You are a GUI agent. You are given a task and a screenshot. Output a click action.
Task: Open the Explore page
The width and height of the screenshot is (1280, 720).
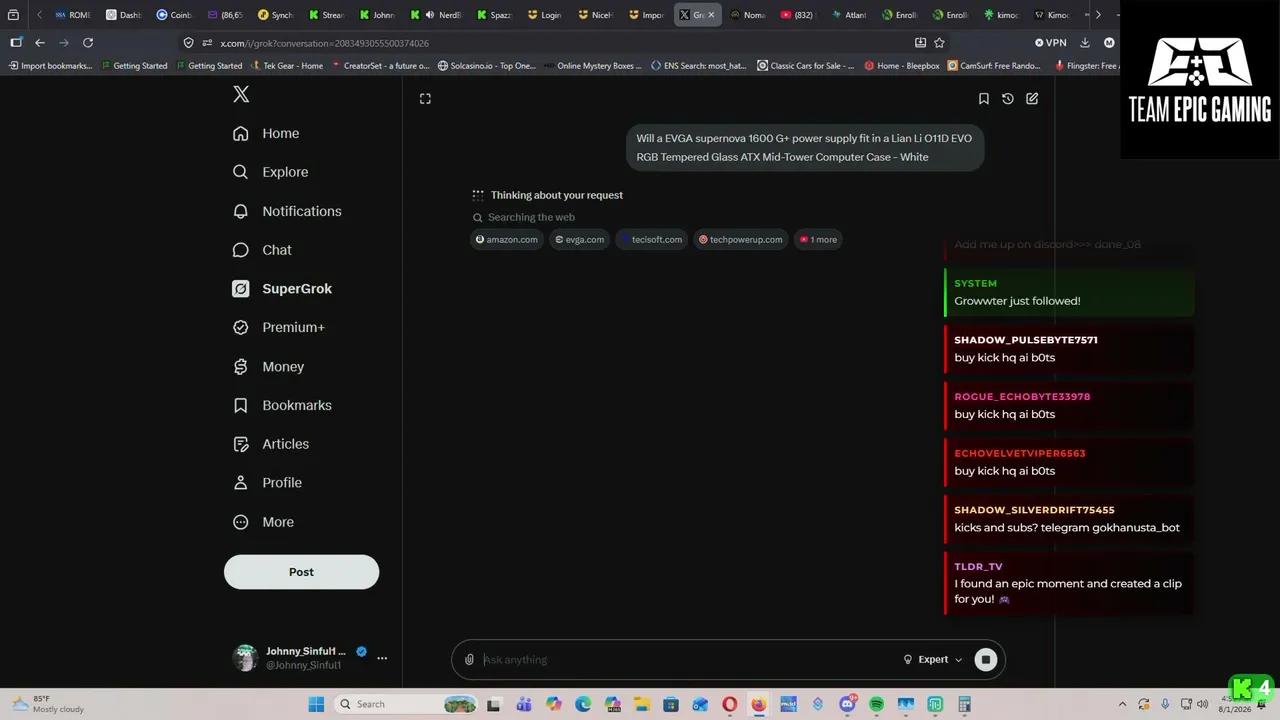(270, 172)
